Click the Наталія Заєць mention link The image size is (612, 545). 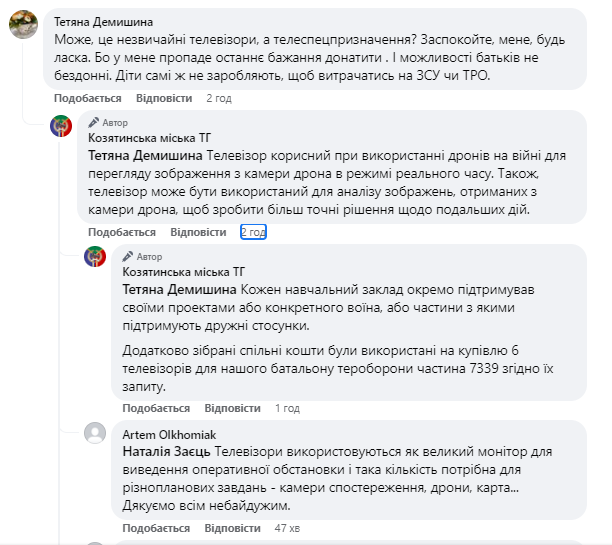(166, 451)
